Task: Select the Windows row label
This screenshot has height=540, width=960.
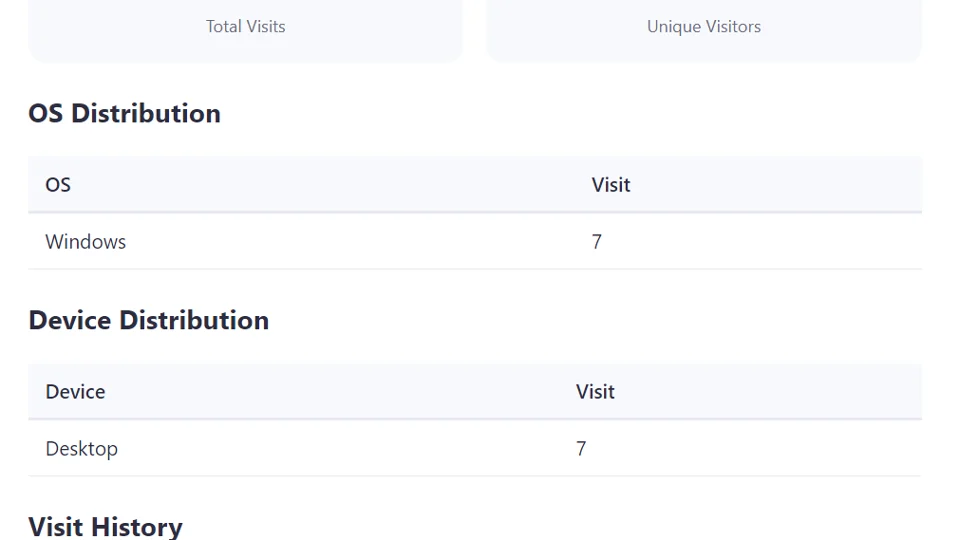Action: point(86,242)
